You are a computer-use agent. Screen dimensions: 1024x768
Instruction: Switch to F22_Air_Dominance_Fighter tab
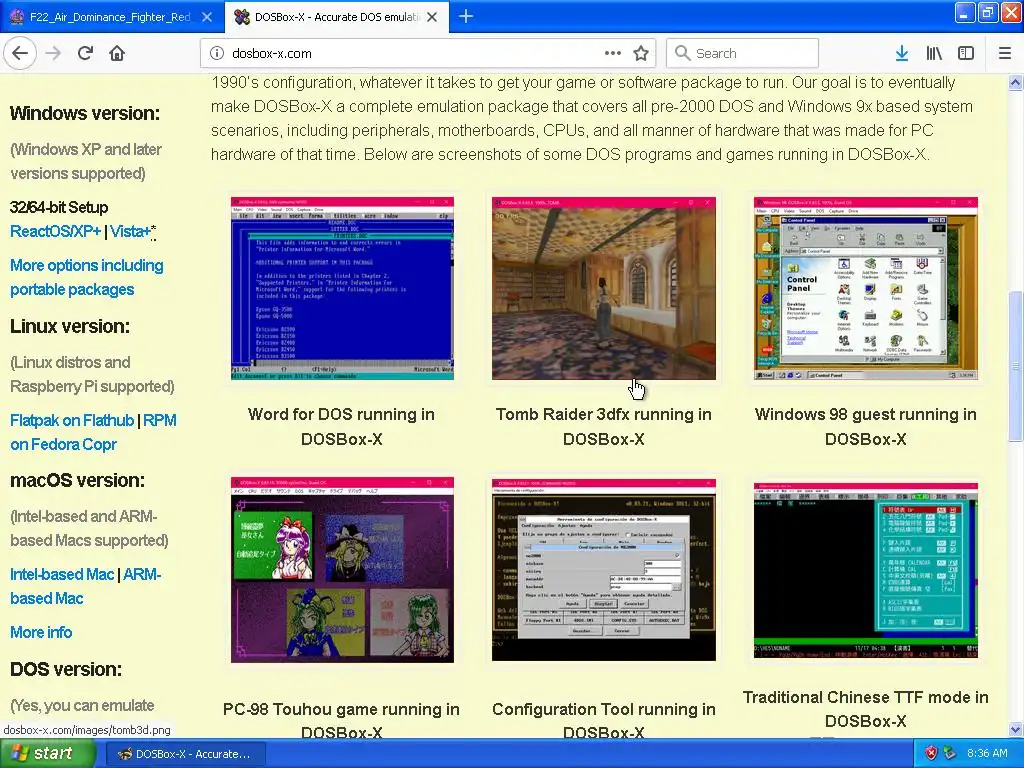(111, 17)
